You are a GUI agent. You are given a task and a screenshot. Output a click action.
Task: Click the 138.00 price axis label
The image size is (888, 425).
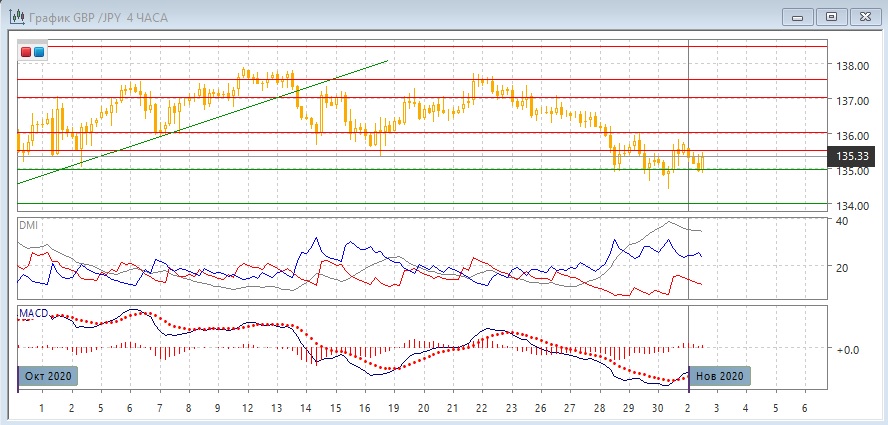coord(852,66)
